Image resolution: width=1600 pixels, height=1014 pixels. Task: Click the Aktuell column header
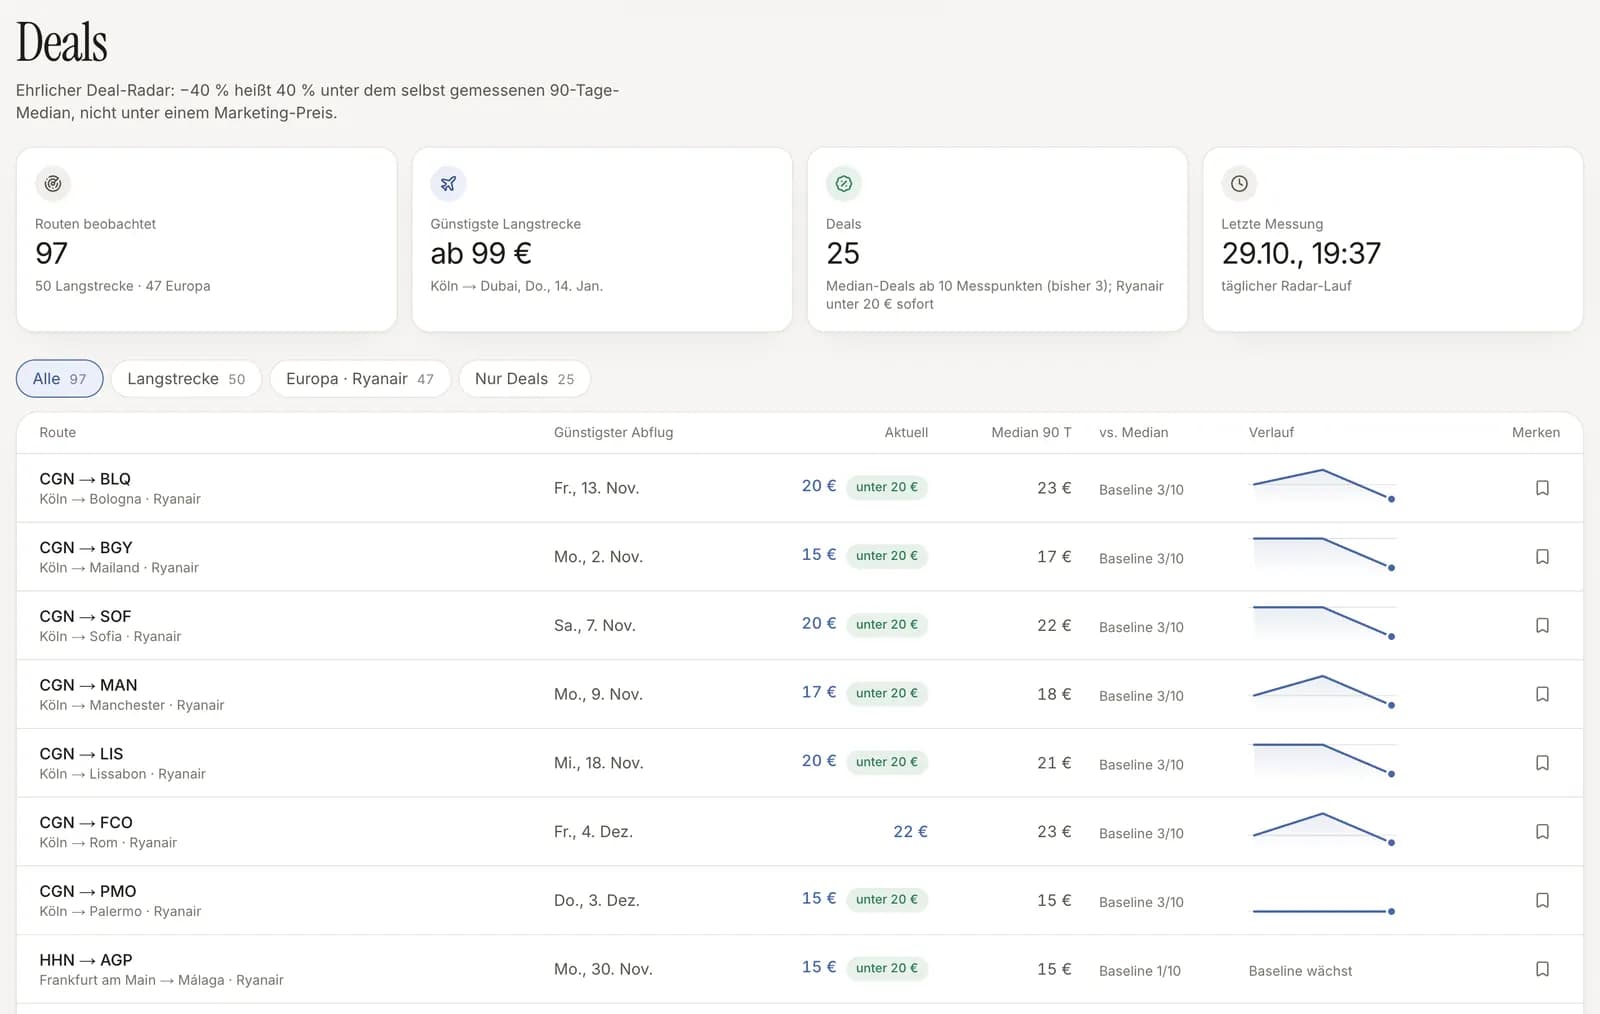coord(906,433)
